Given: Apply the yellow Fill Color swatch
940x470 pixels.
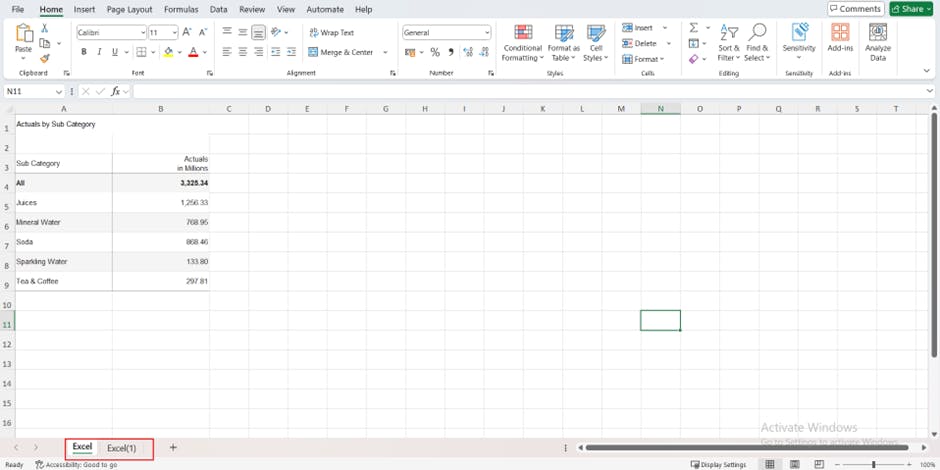Looking at the screenshot, I should [x=168, y=52].
